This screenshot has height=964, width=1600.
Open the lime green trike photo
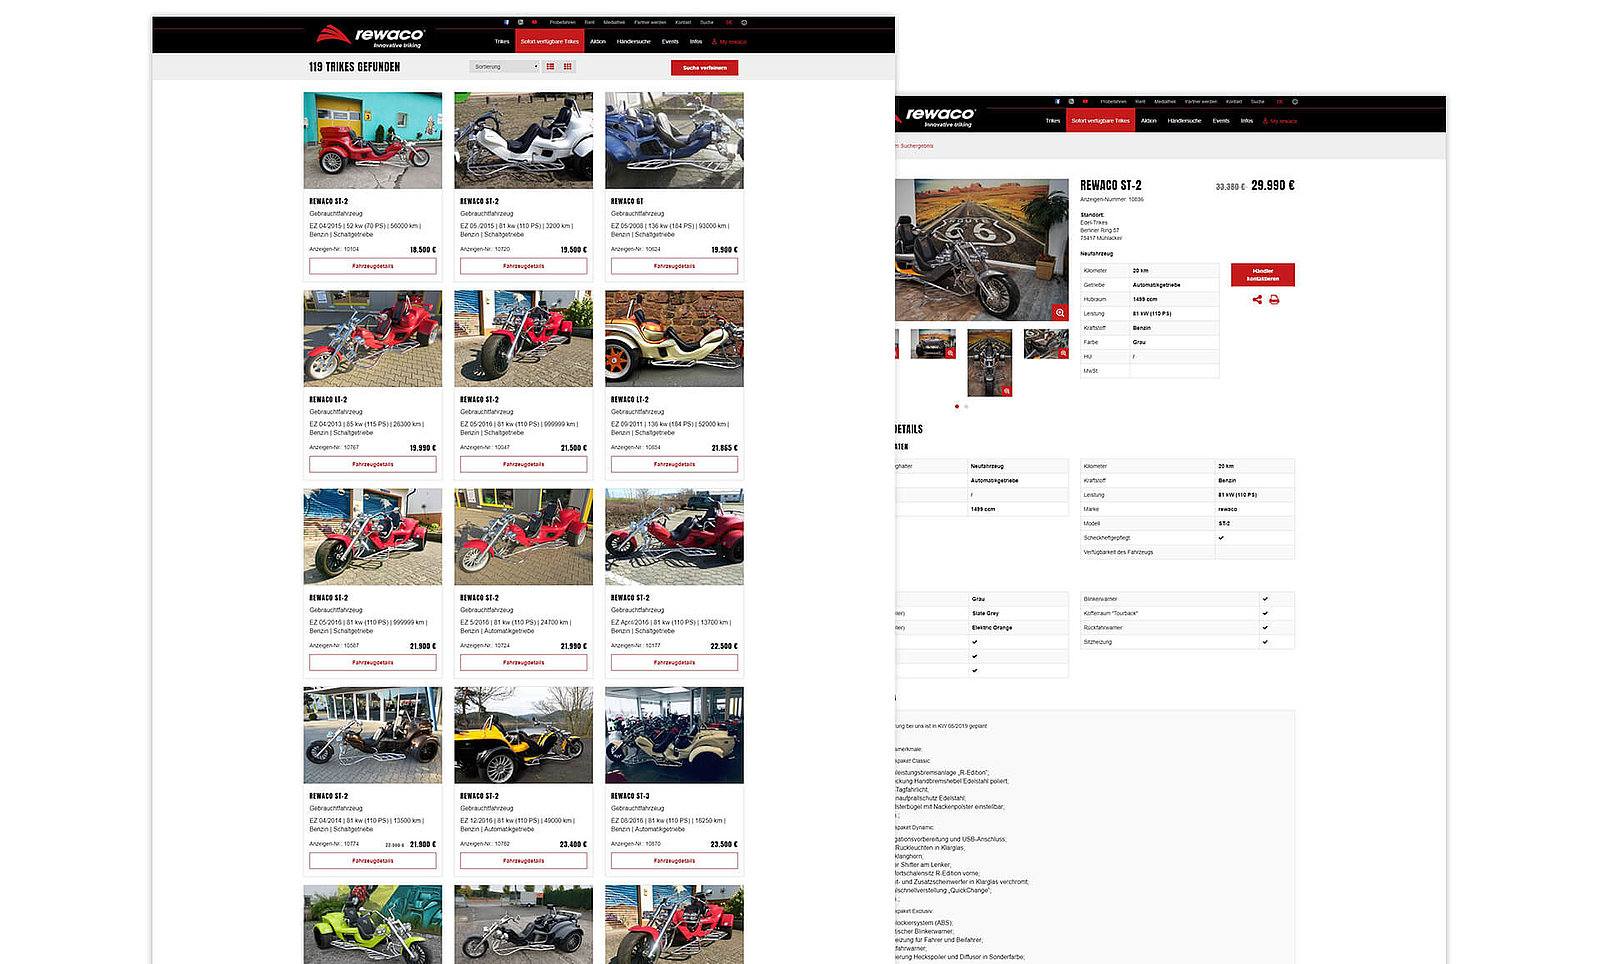tap(373, 924)
